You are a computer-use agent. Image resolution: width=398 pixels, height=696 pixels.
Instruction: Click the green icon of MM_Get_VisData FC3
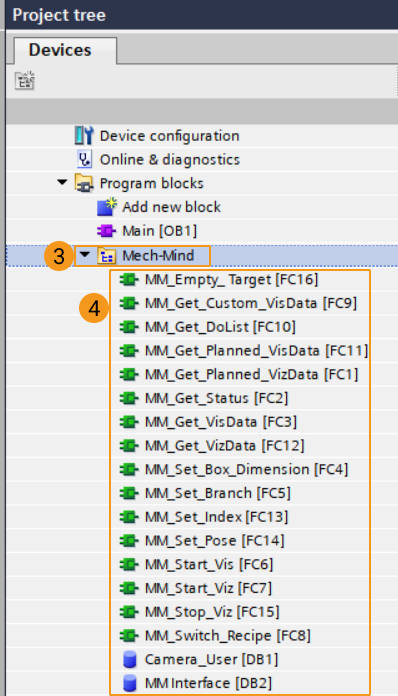[129, 422]
